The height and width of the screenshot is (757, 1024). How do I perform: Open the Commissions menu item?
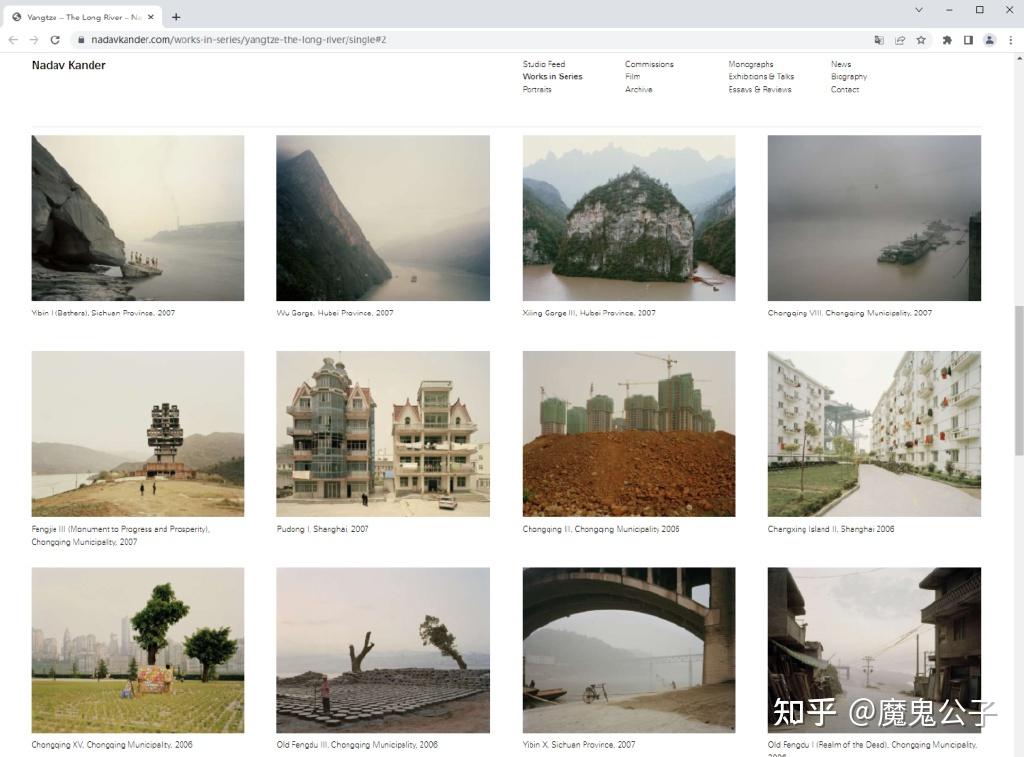[x=649, y=64]
